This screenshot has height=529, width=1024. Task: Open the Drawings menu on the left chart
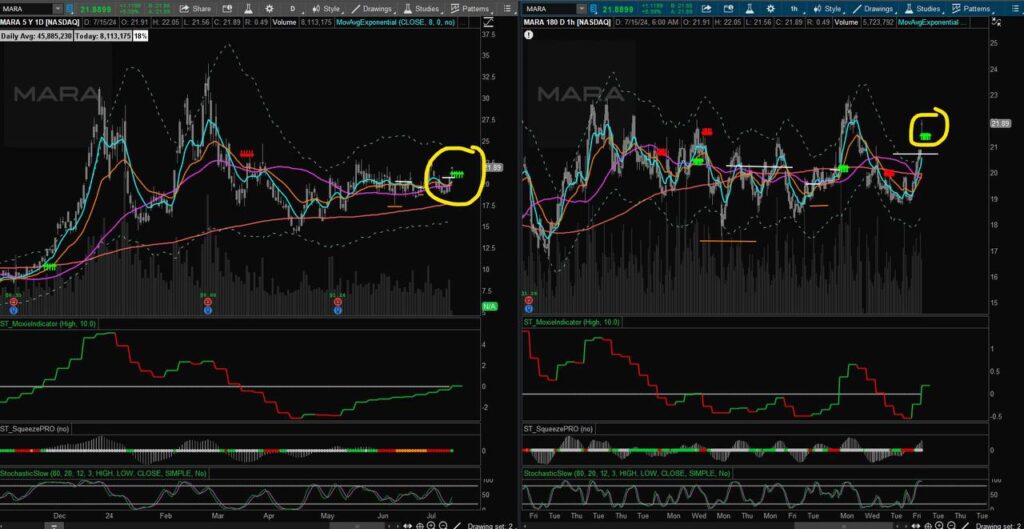pyautogui.click(x=371, y=8)
